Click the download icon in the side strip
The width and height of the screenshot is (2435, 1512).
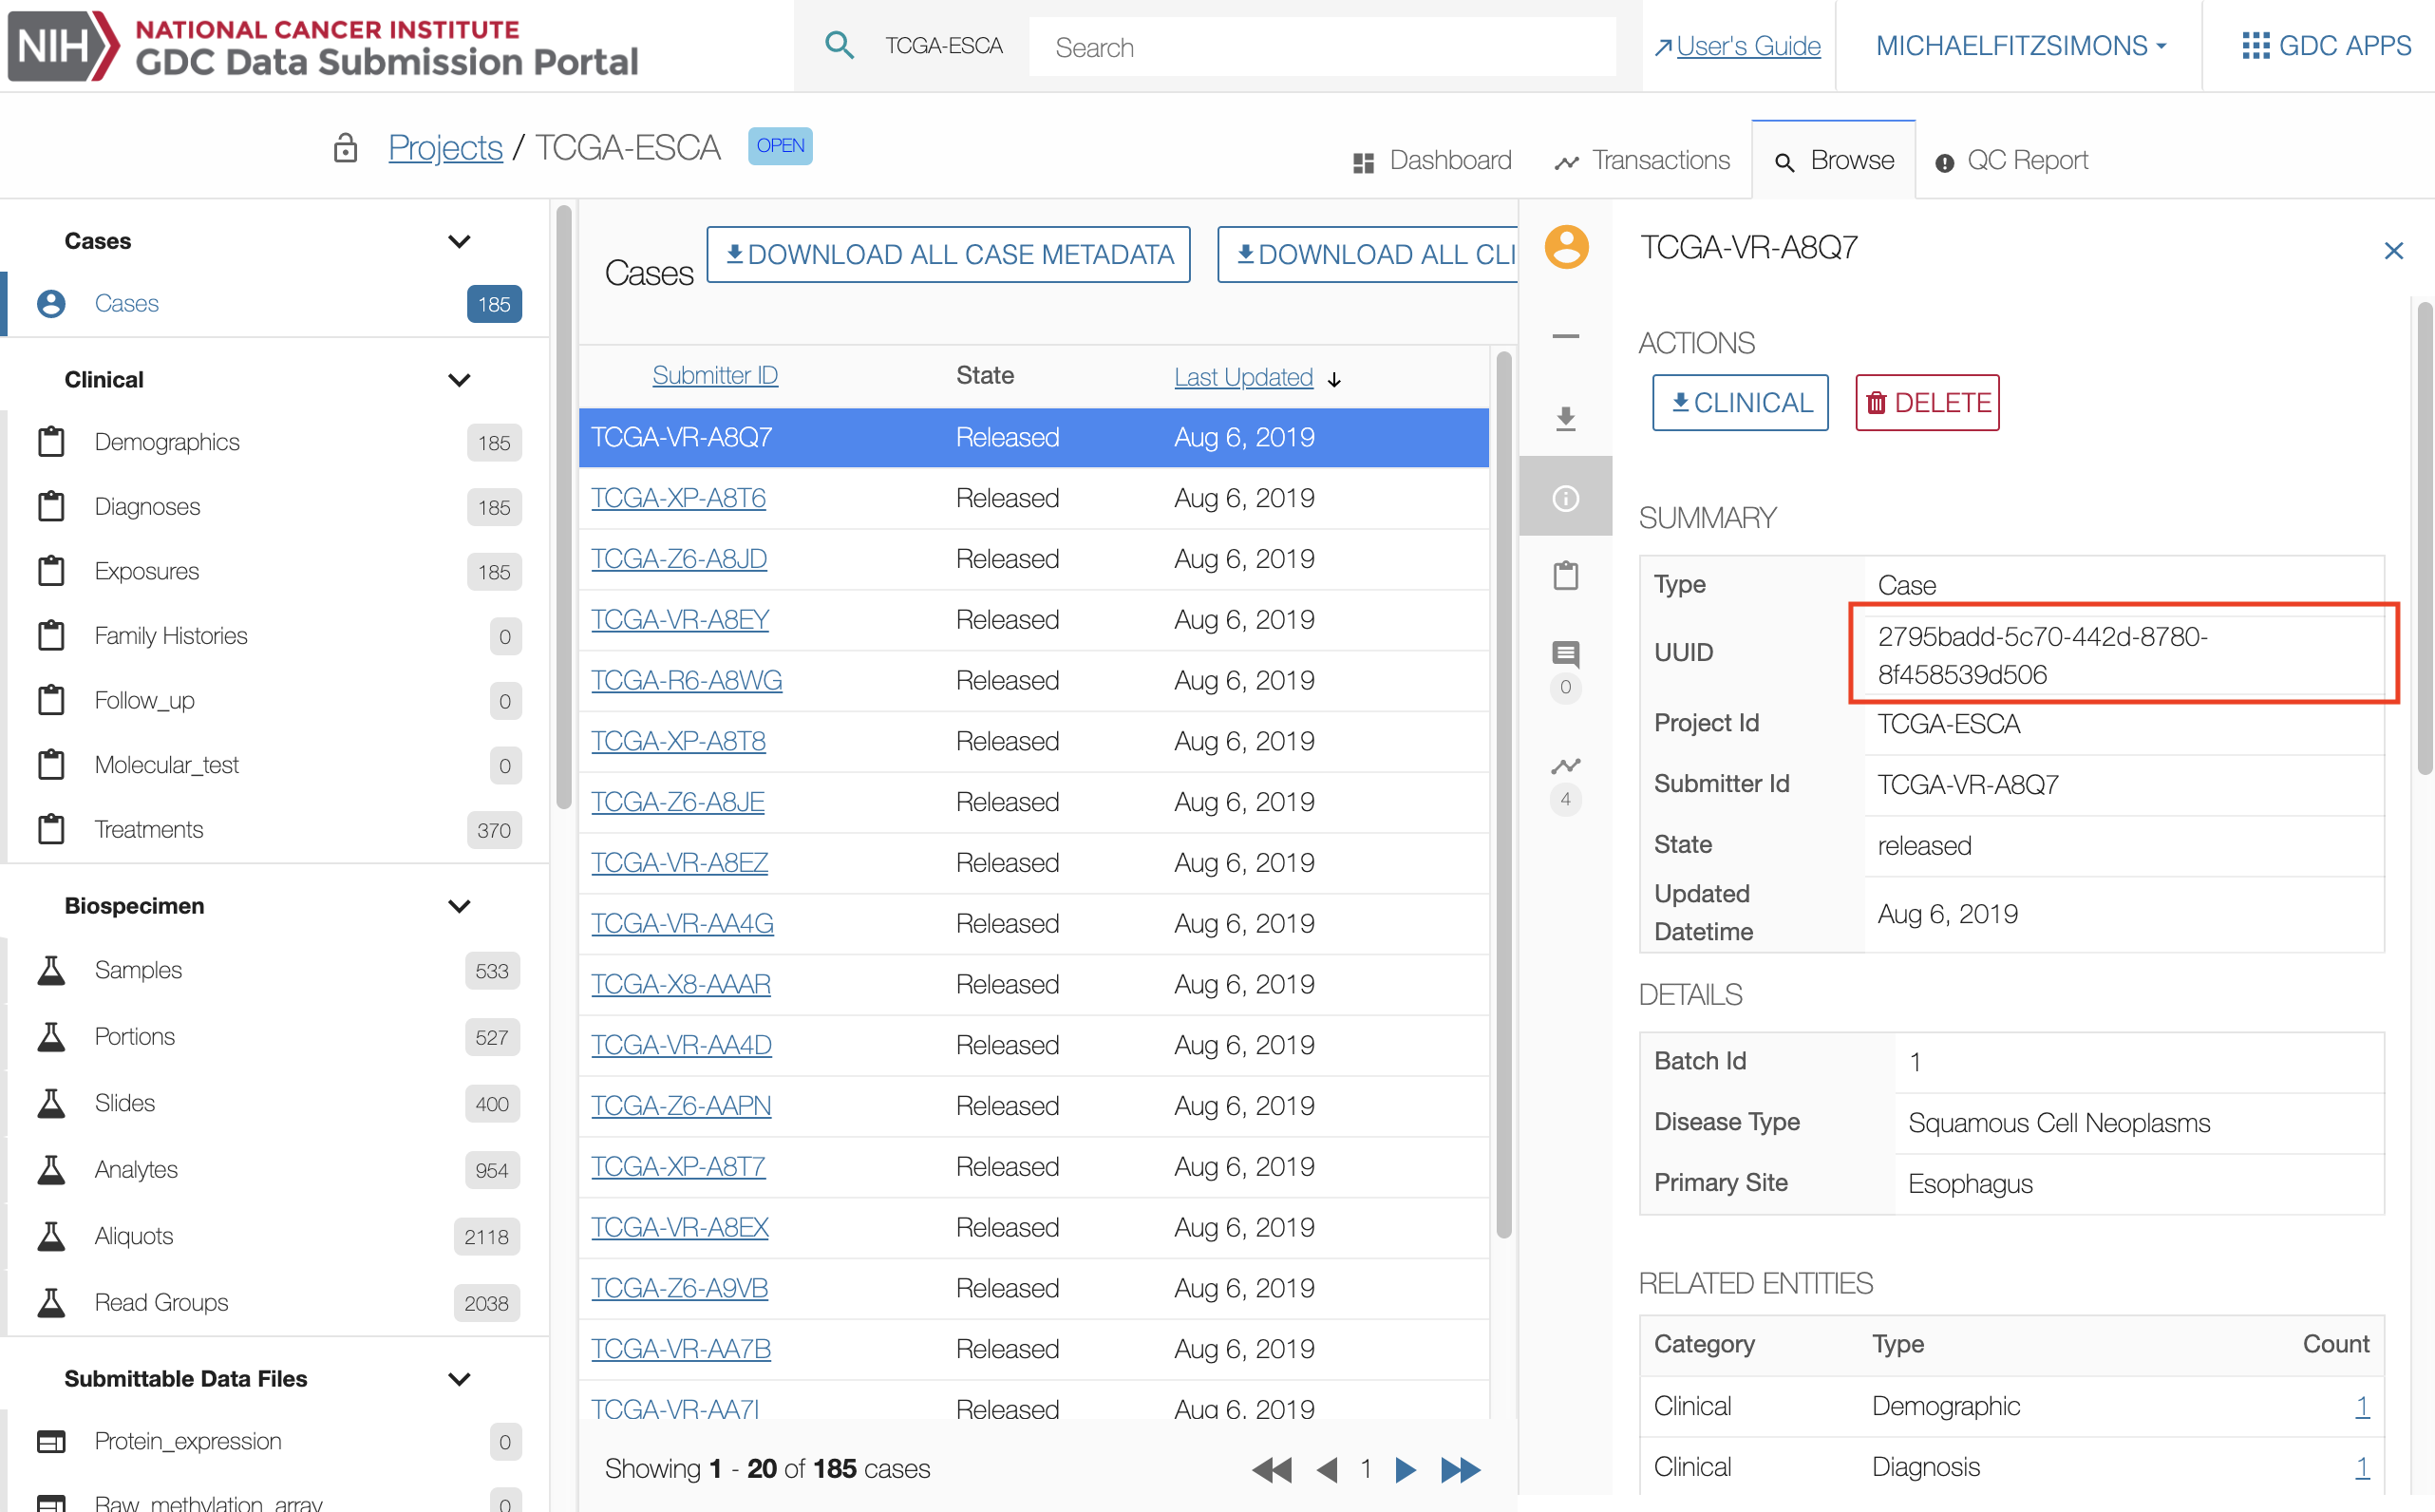(x=1565, y=418)
